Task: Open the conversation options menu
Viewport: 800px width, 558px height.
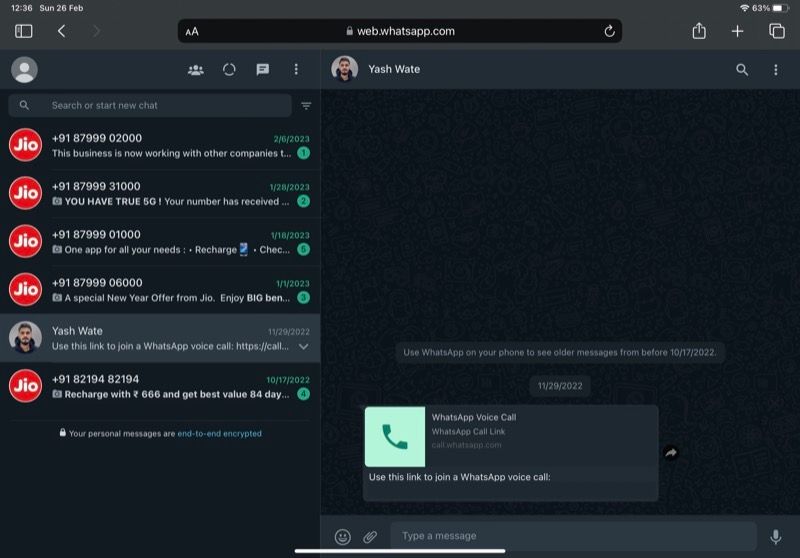Action: click(776, 69)
